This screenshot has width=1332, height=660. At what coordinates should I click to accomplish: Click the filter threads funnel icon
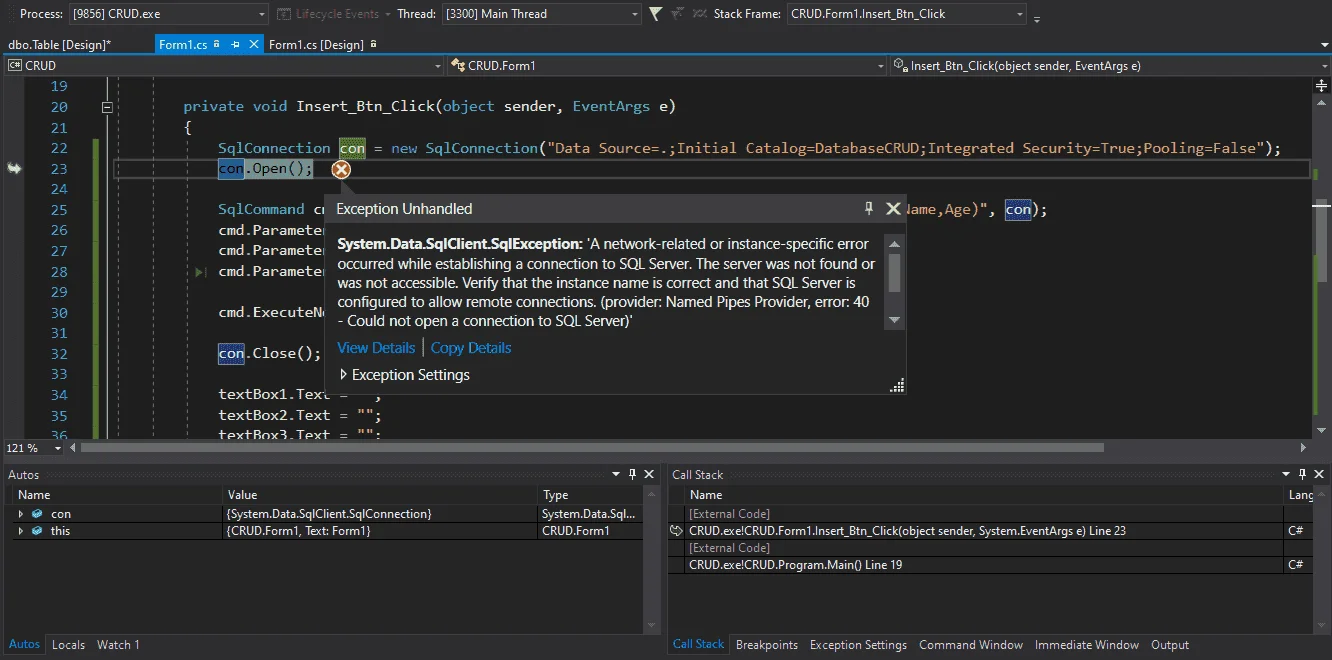(655, 14)
